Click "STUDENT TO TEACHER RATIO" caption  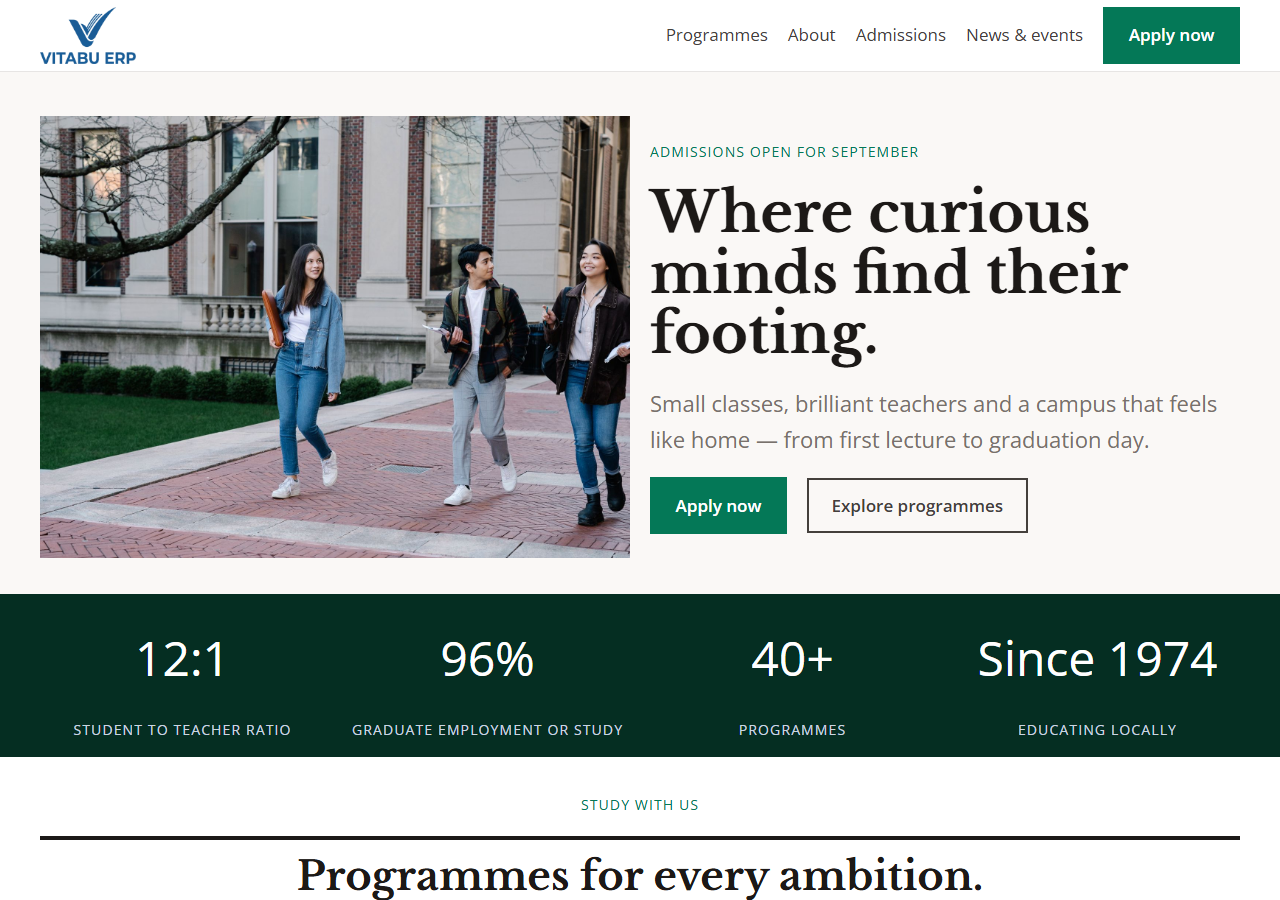[182, 730]
